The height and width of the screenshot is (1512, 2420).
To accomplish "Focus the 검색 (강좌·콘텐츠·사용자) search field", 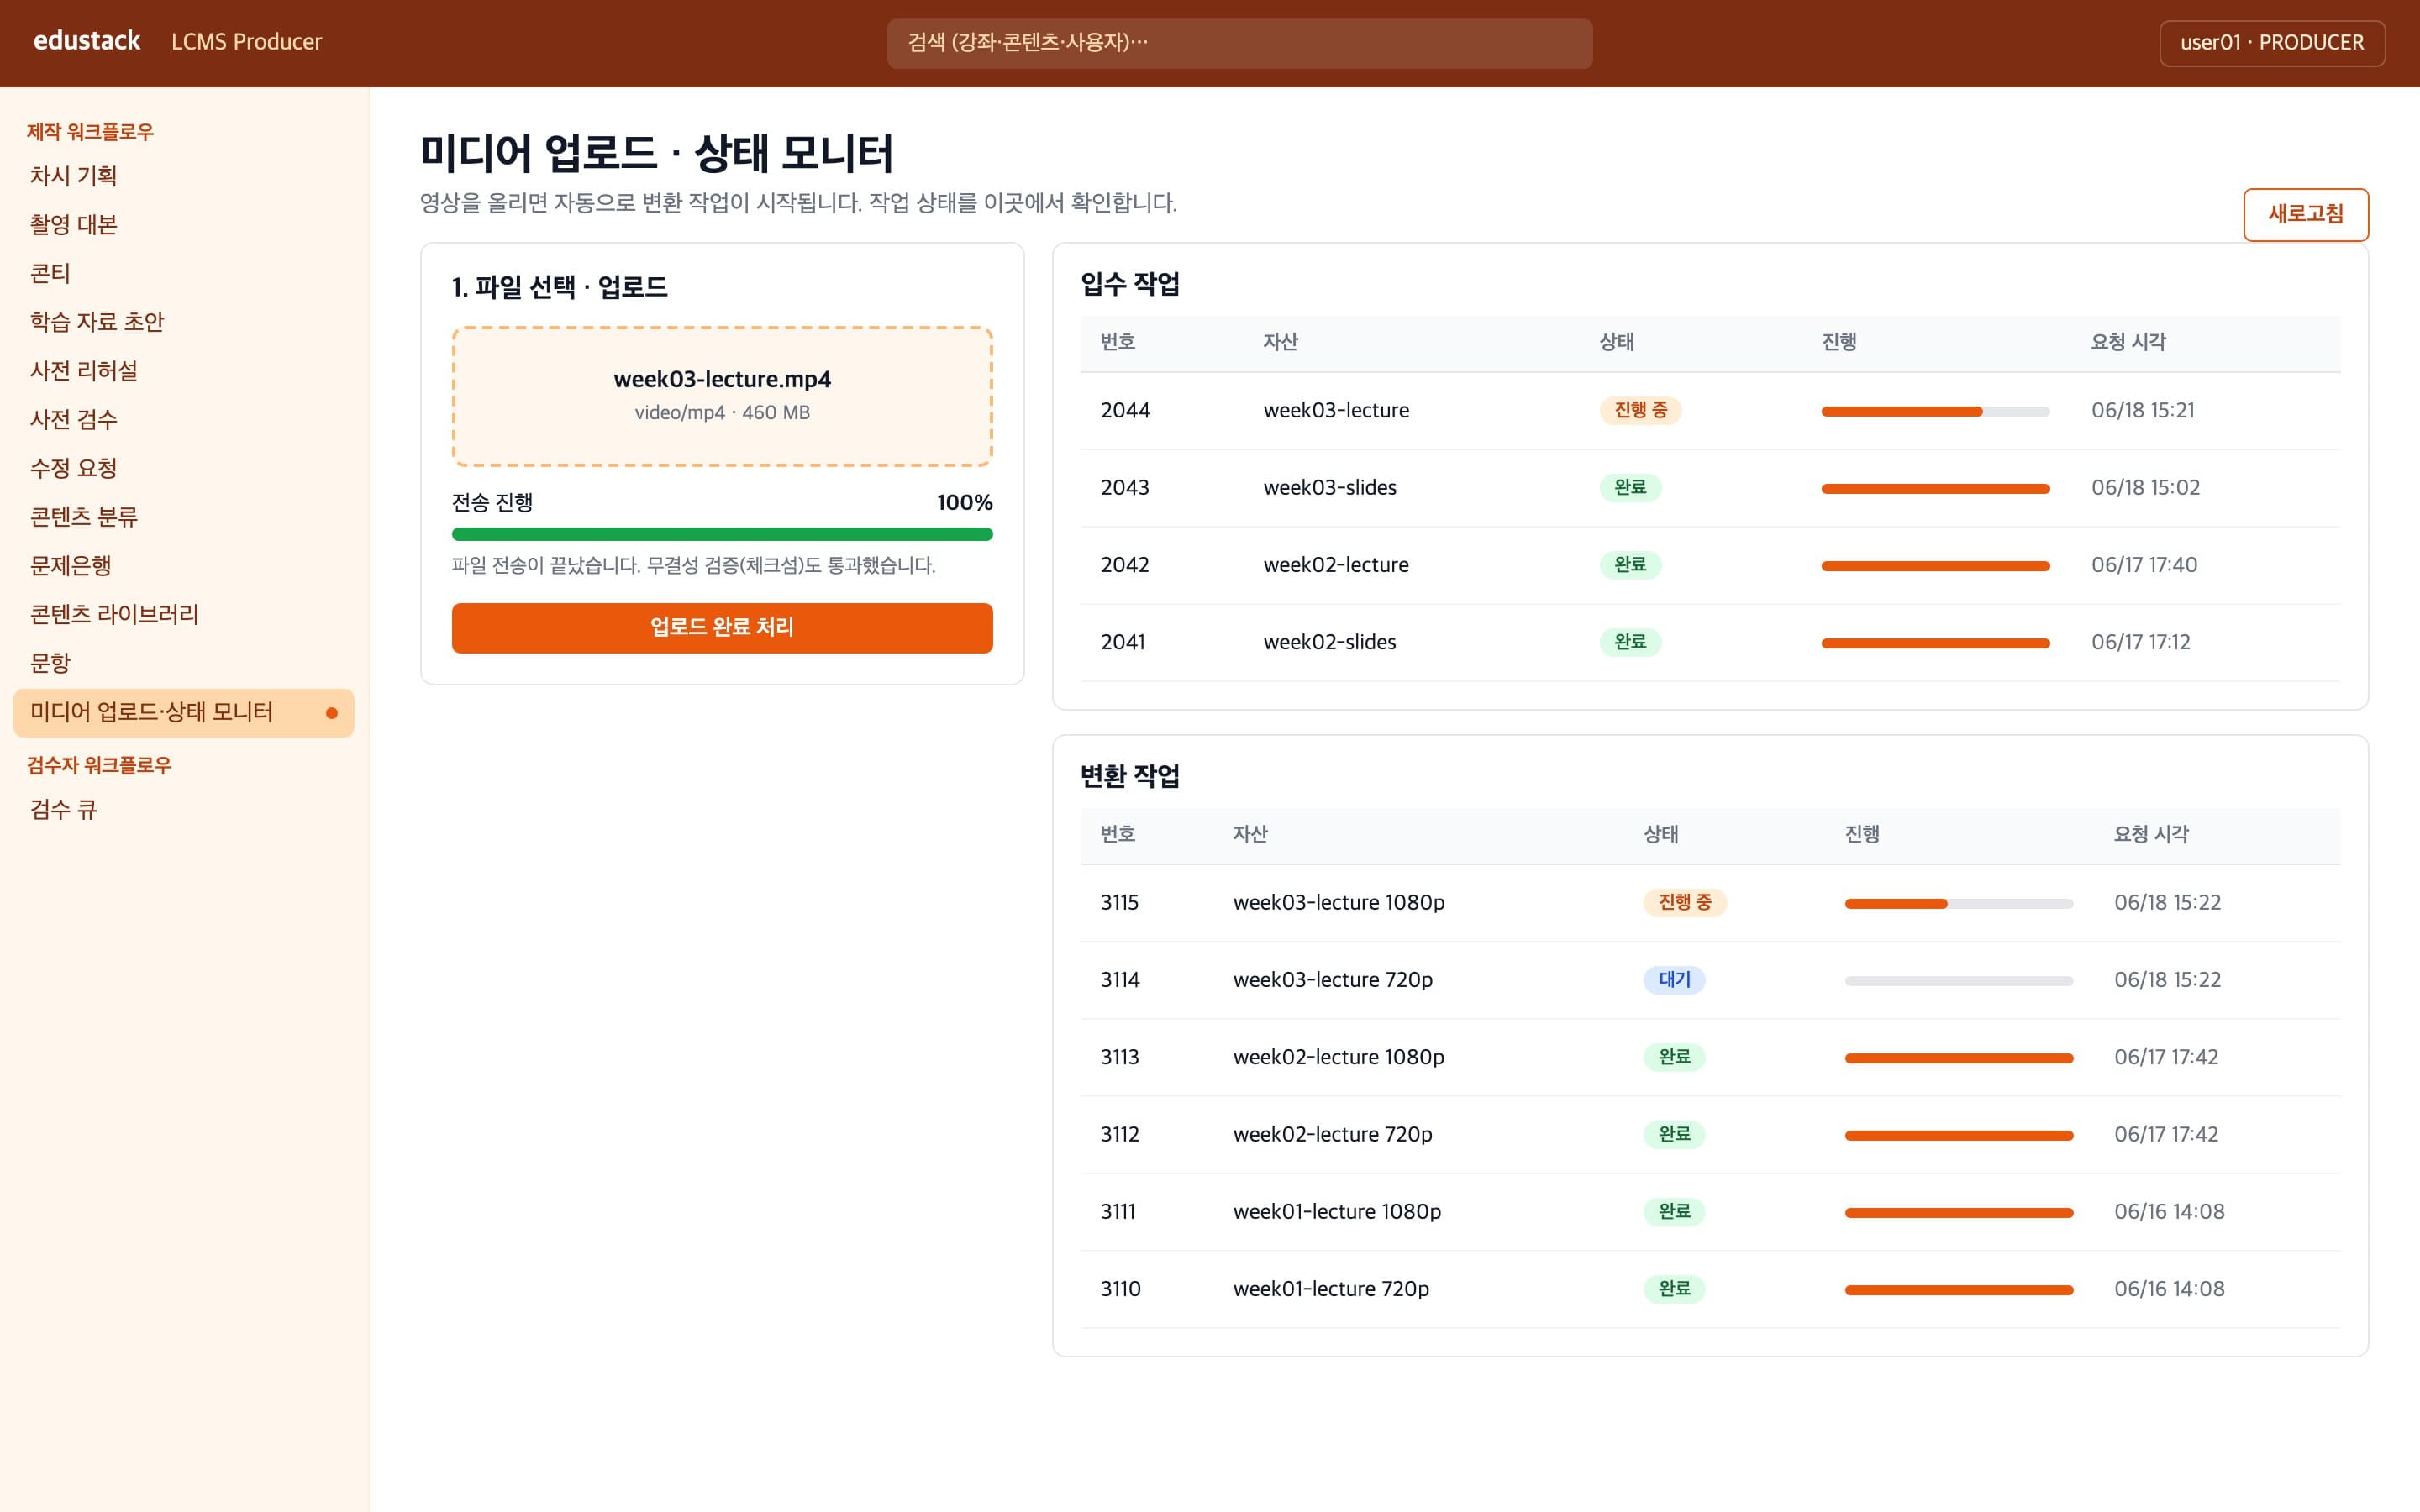I will click(x=1239, y=43).
